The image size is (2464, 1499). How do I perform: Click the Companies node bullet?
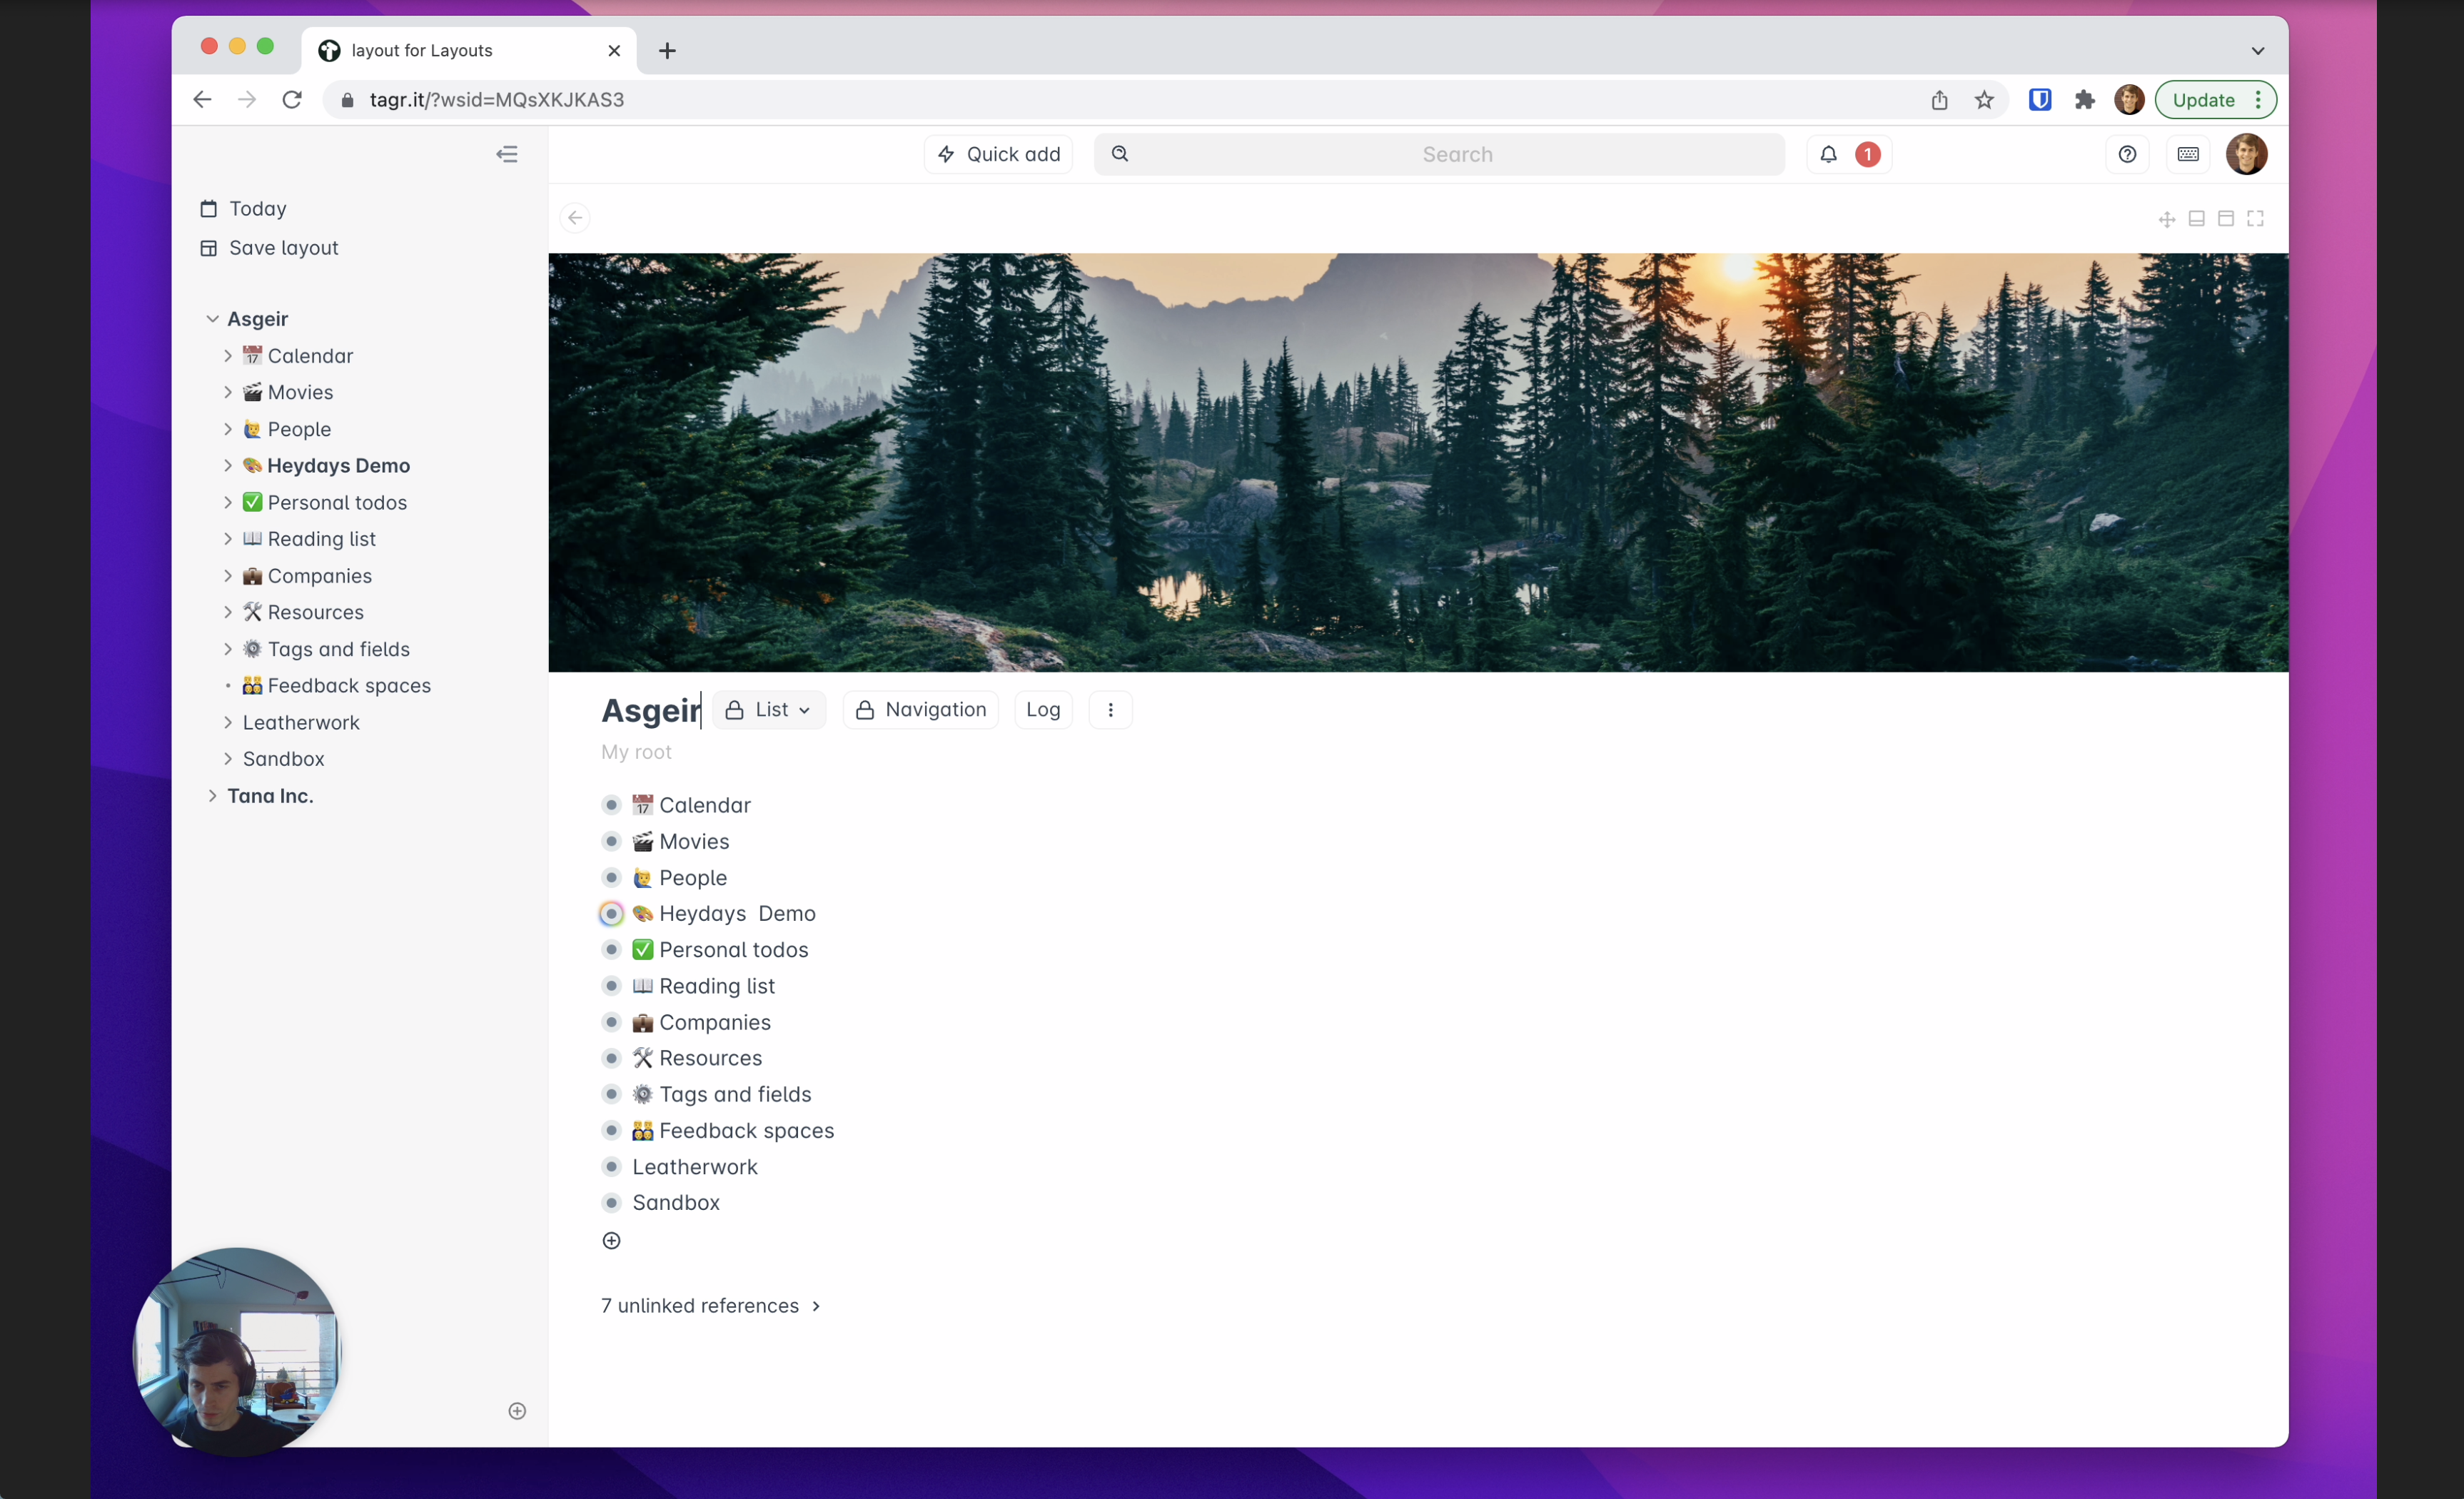[x=612, y=1022]
